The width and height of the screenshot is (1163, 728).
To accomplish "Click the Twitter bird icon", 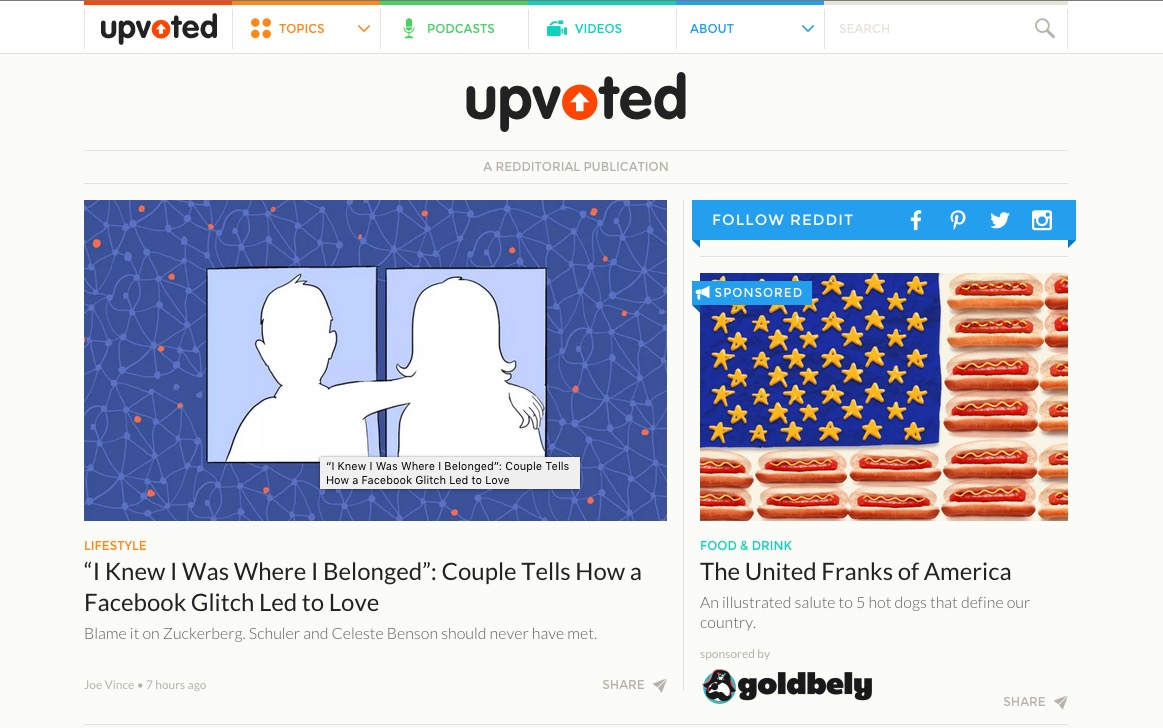I will coord(1000,220).
